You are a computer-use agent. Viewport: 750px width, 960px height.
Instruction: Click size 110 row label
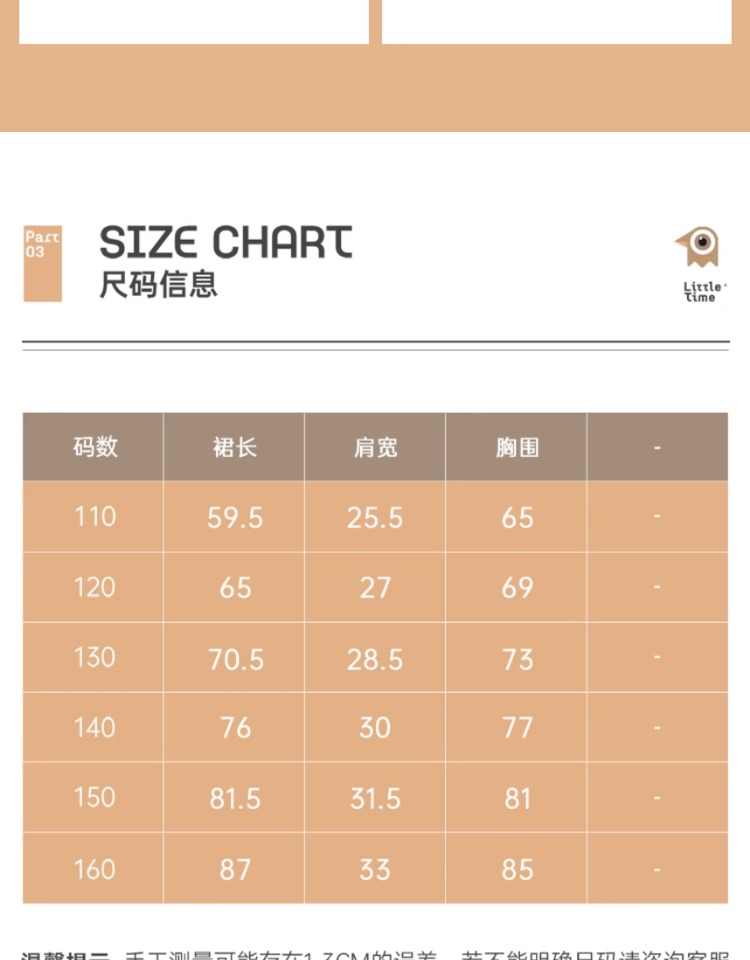94,517
